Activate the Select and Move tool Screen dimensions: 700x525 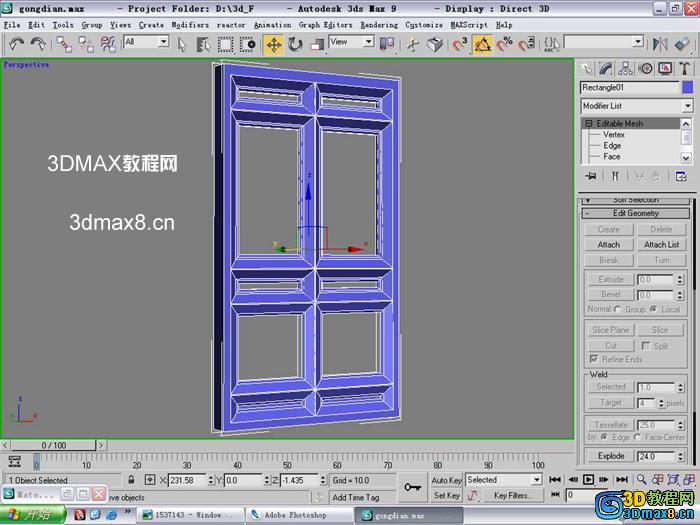tap(274, 44)
